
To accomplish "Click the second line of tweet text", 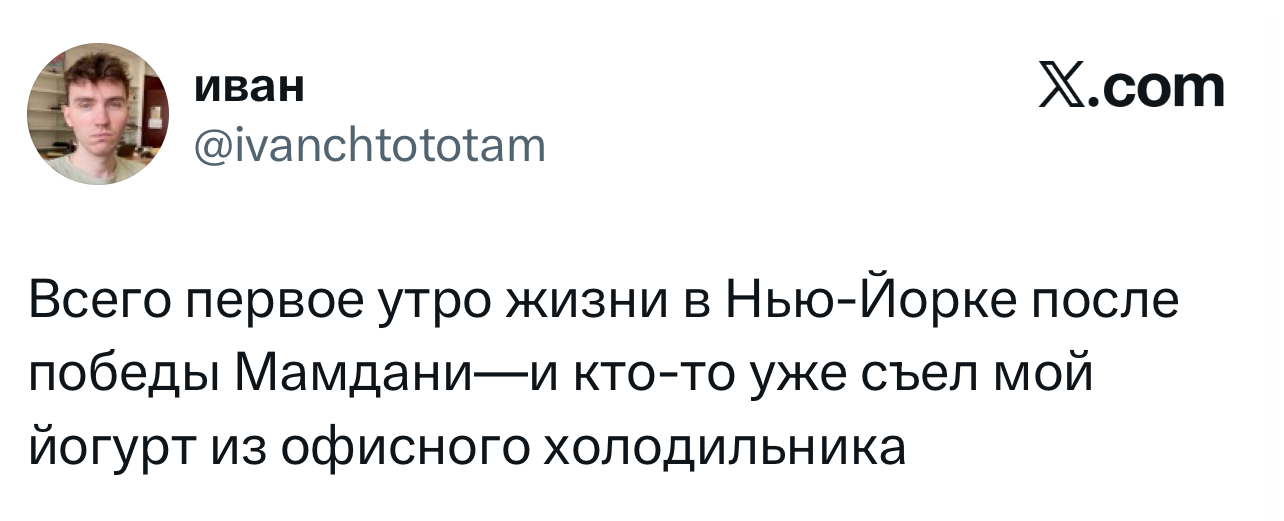I will point(559,376).
